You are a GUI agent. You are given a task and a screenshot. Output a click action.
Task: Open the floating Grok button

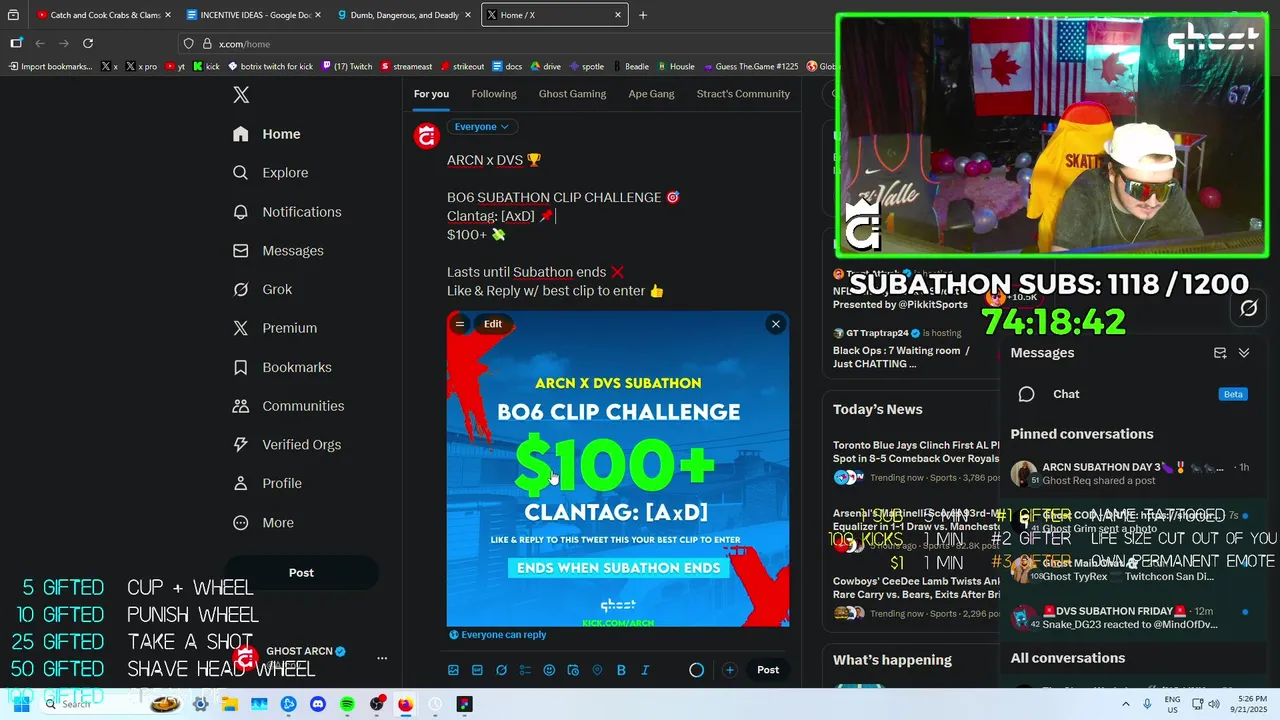click(1249, 309)
